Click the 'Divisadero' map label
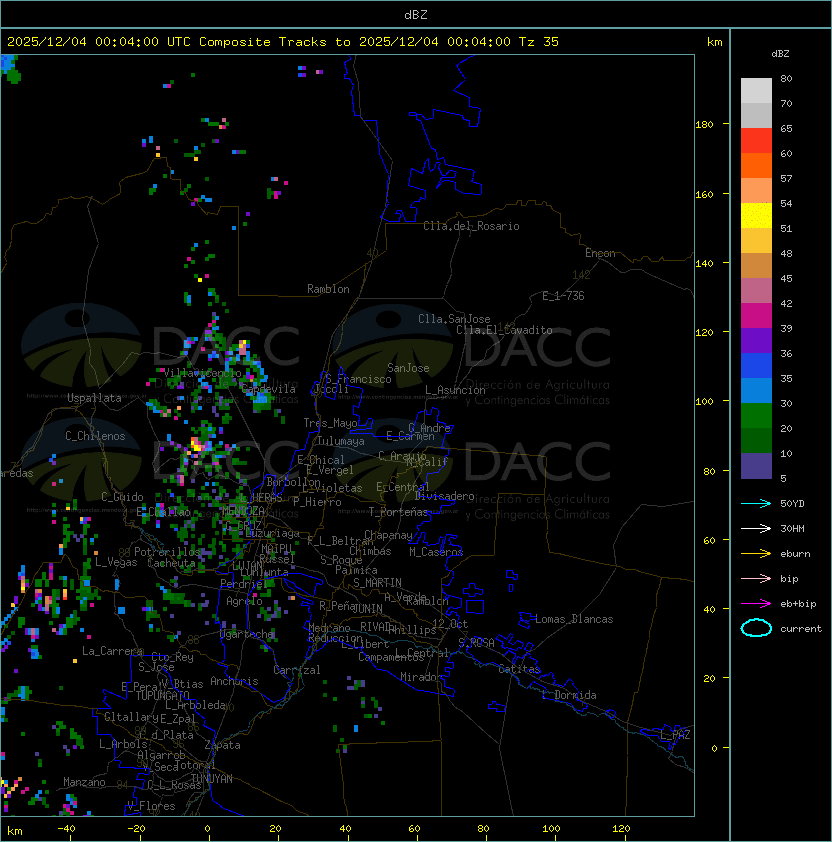The width and height of the screenshot is (832, 842). point(444,496)
